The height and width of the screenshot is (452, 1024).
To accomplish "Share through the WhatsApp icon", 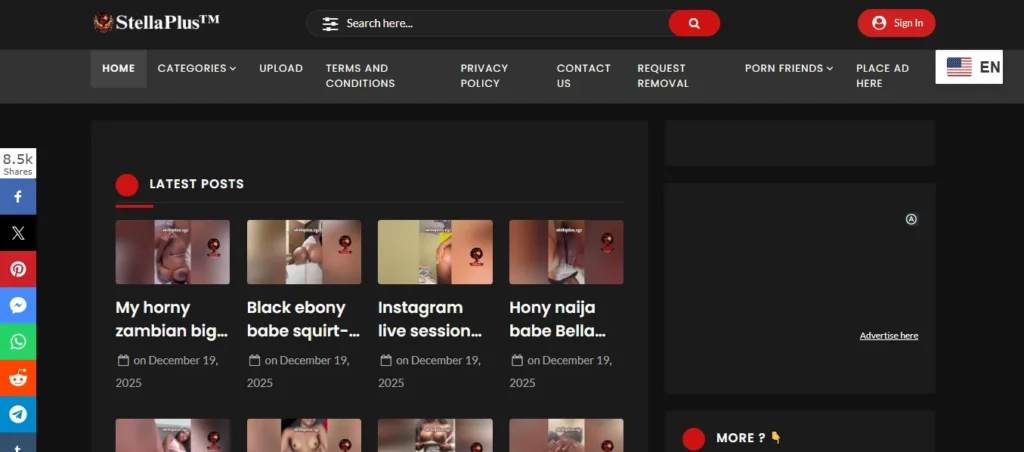I will pyautogui.click(x=18, y=341).
